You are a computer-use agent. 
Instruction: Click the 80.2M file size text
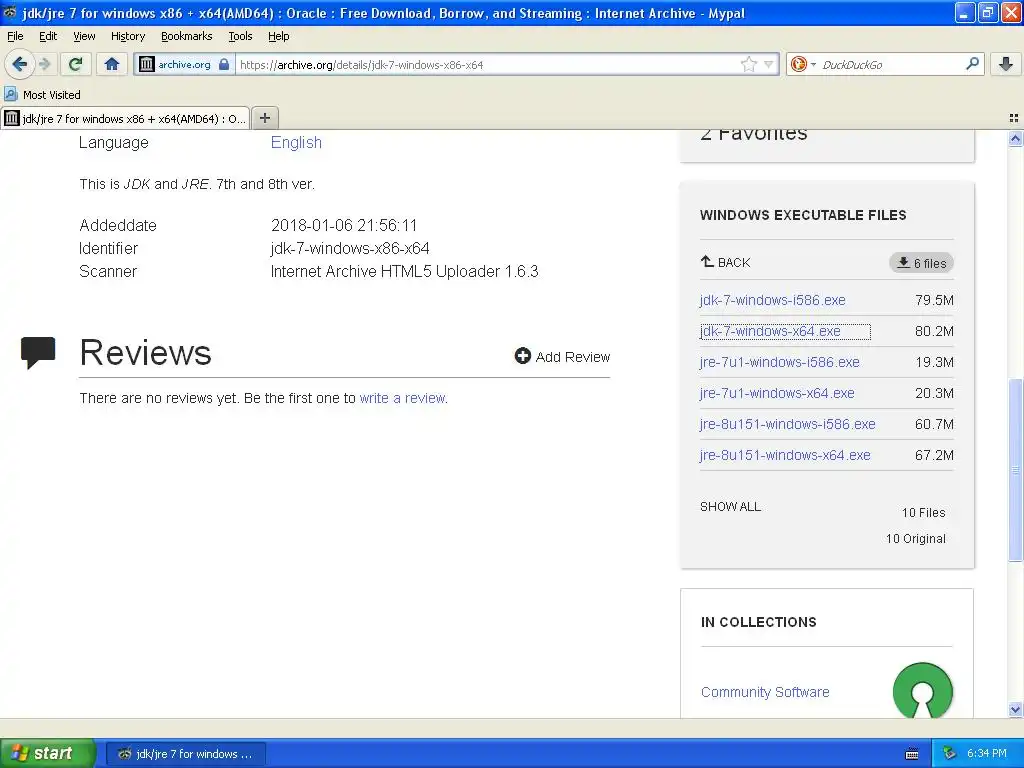934,331
